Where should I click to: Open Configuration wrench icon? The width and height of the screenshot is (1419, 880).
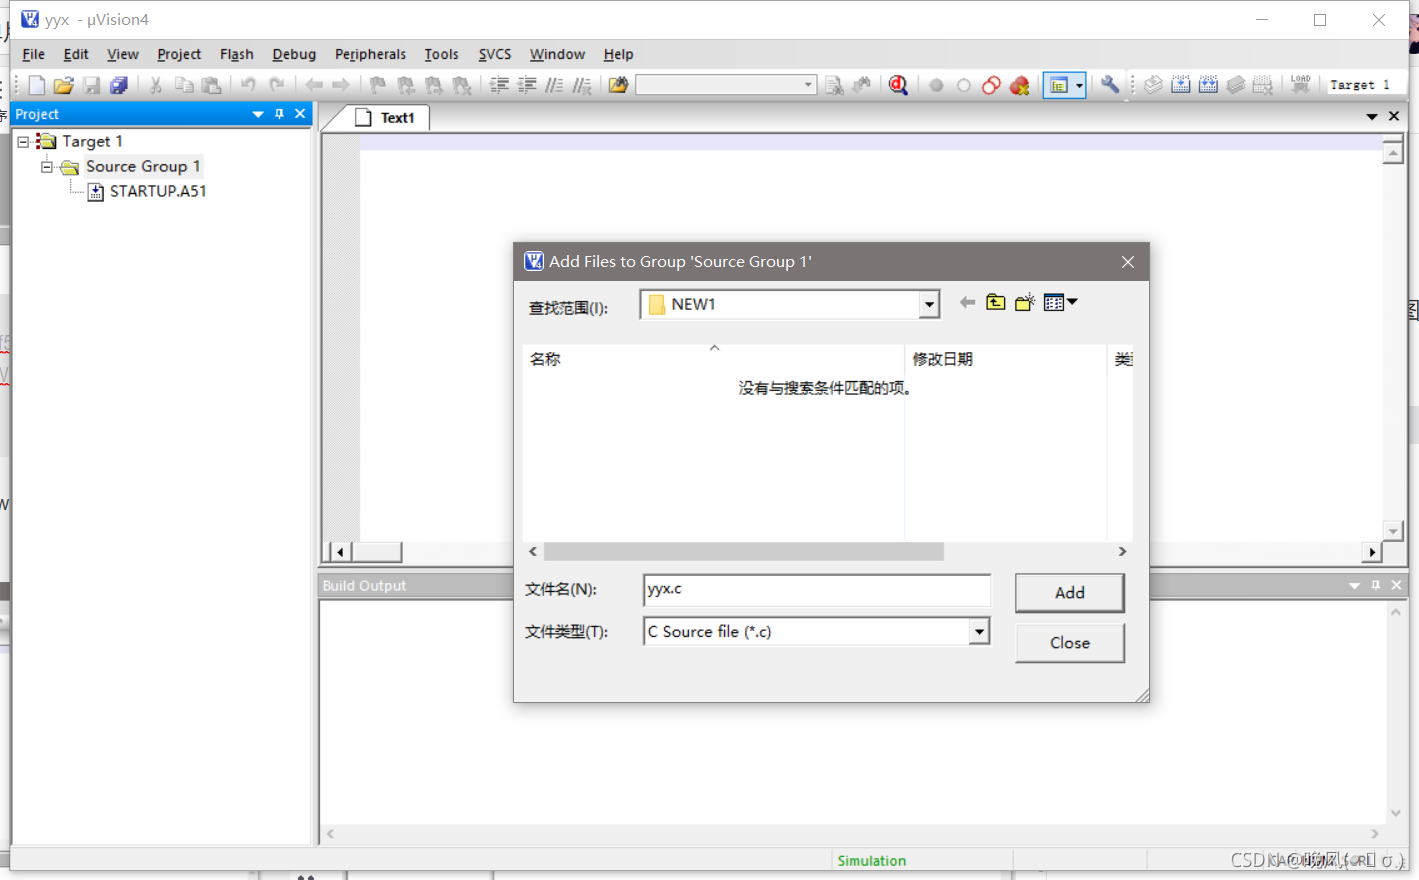click(x=1110, y=86)
